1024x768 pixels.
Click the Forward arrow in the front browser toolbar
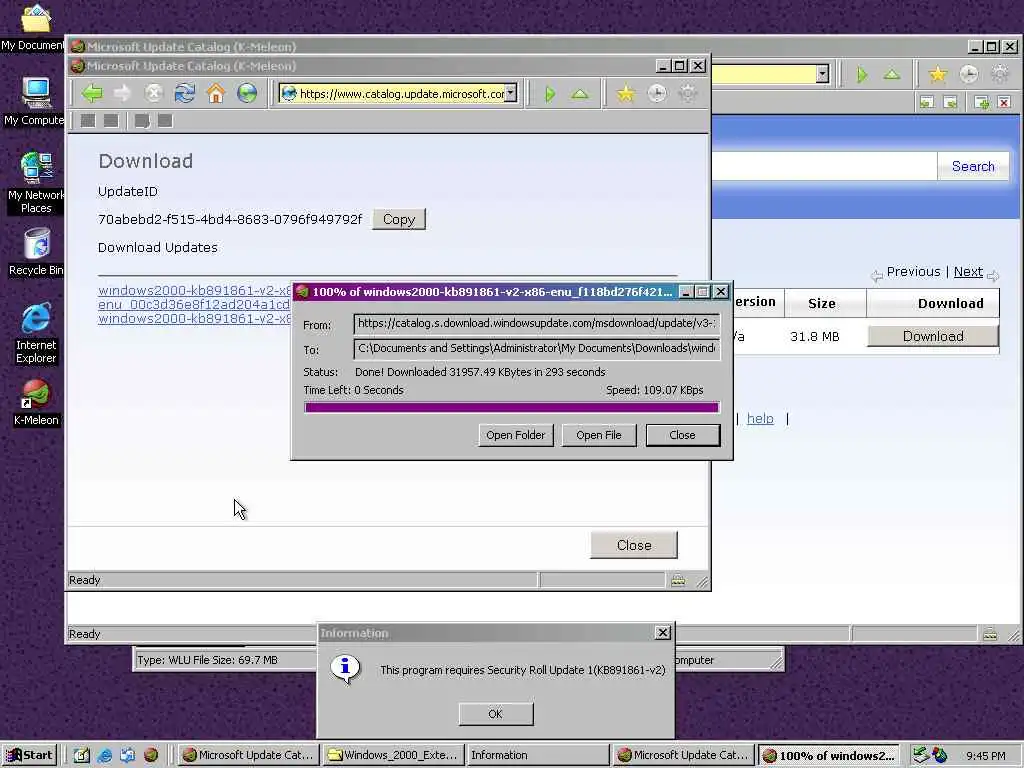point(122,93)
